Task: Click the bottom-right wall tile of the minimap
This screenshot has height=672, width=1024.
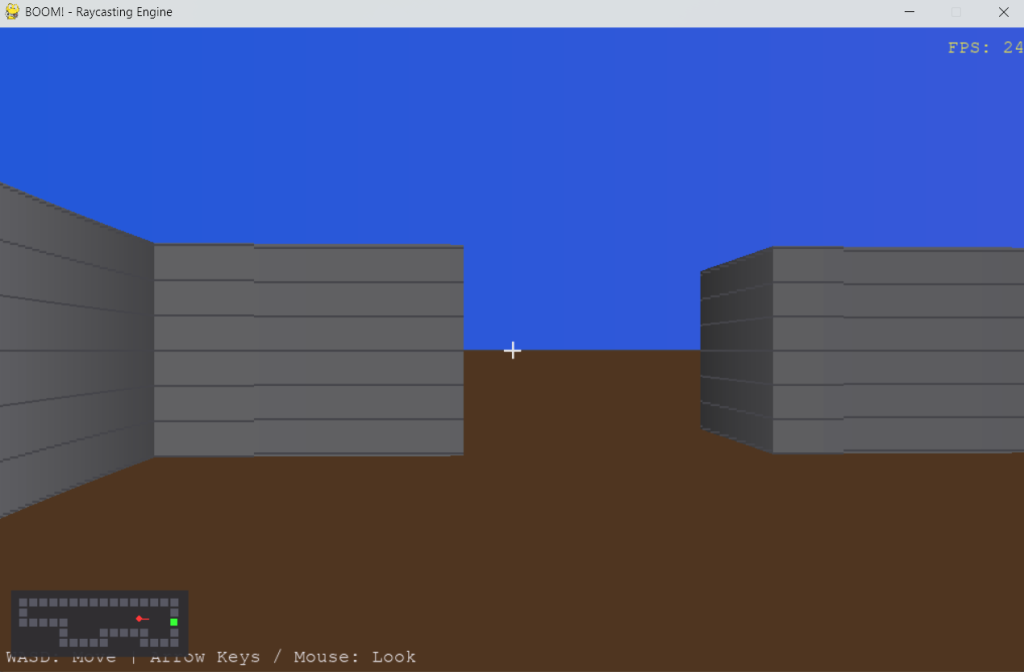Action: pyautogui.click(x=174, y=641)
